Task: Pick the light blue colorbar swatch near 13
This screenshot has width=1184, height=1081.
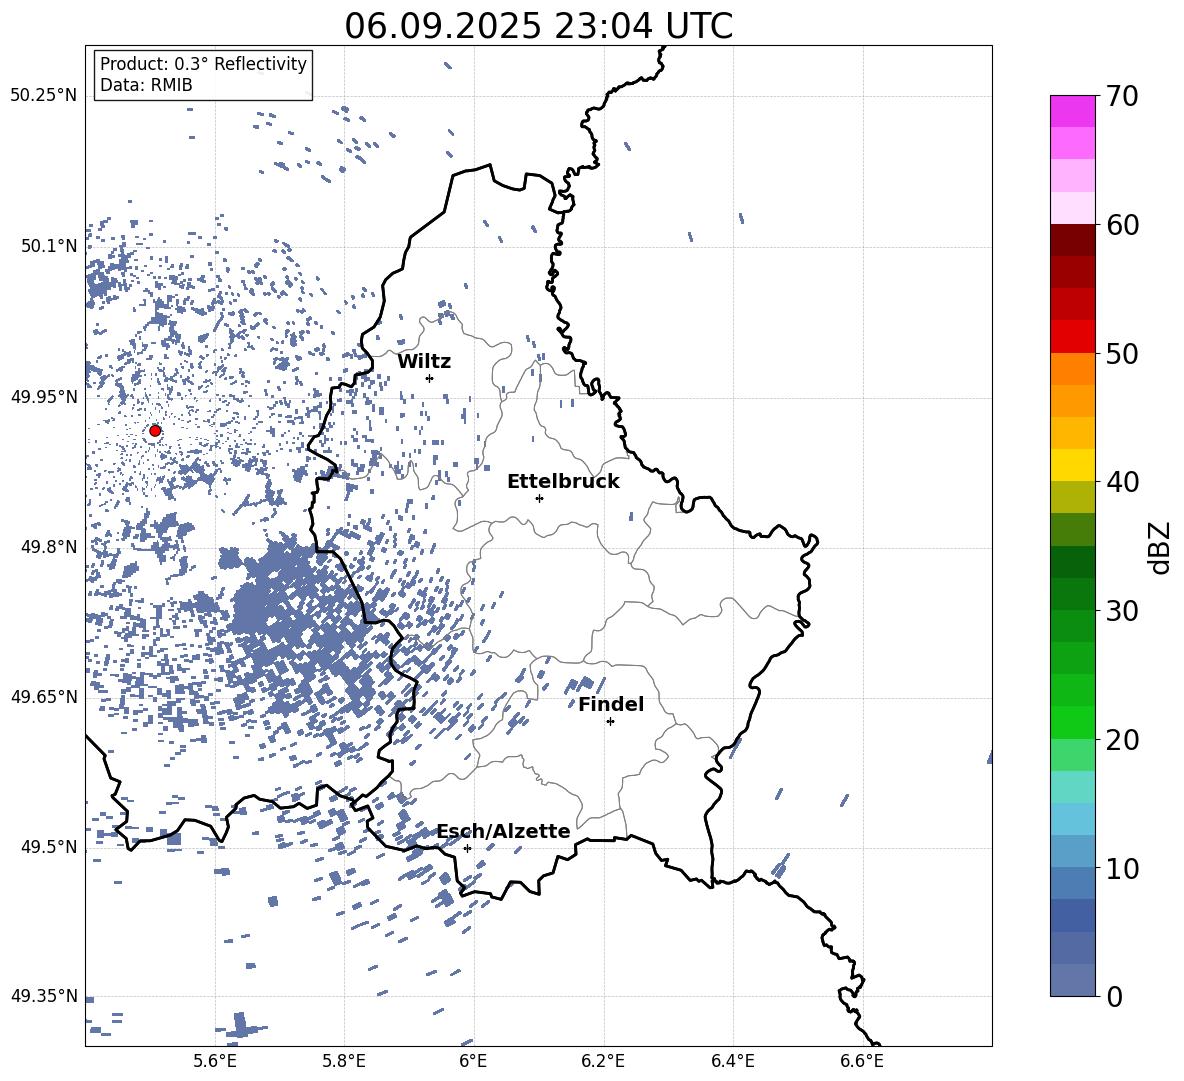Action: click(1073, 819)
